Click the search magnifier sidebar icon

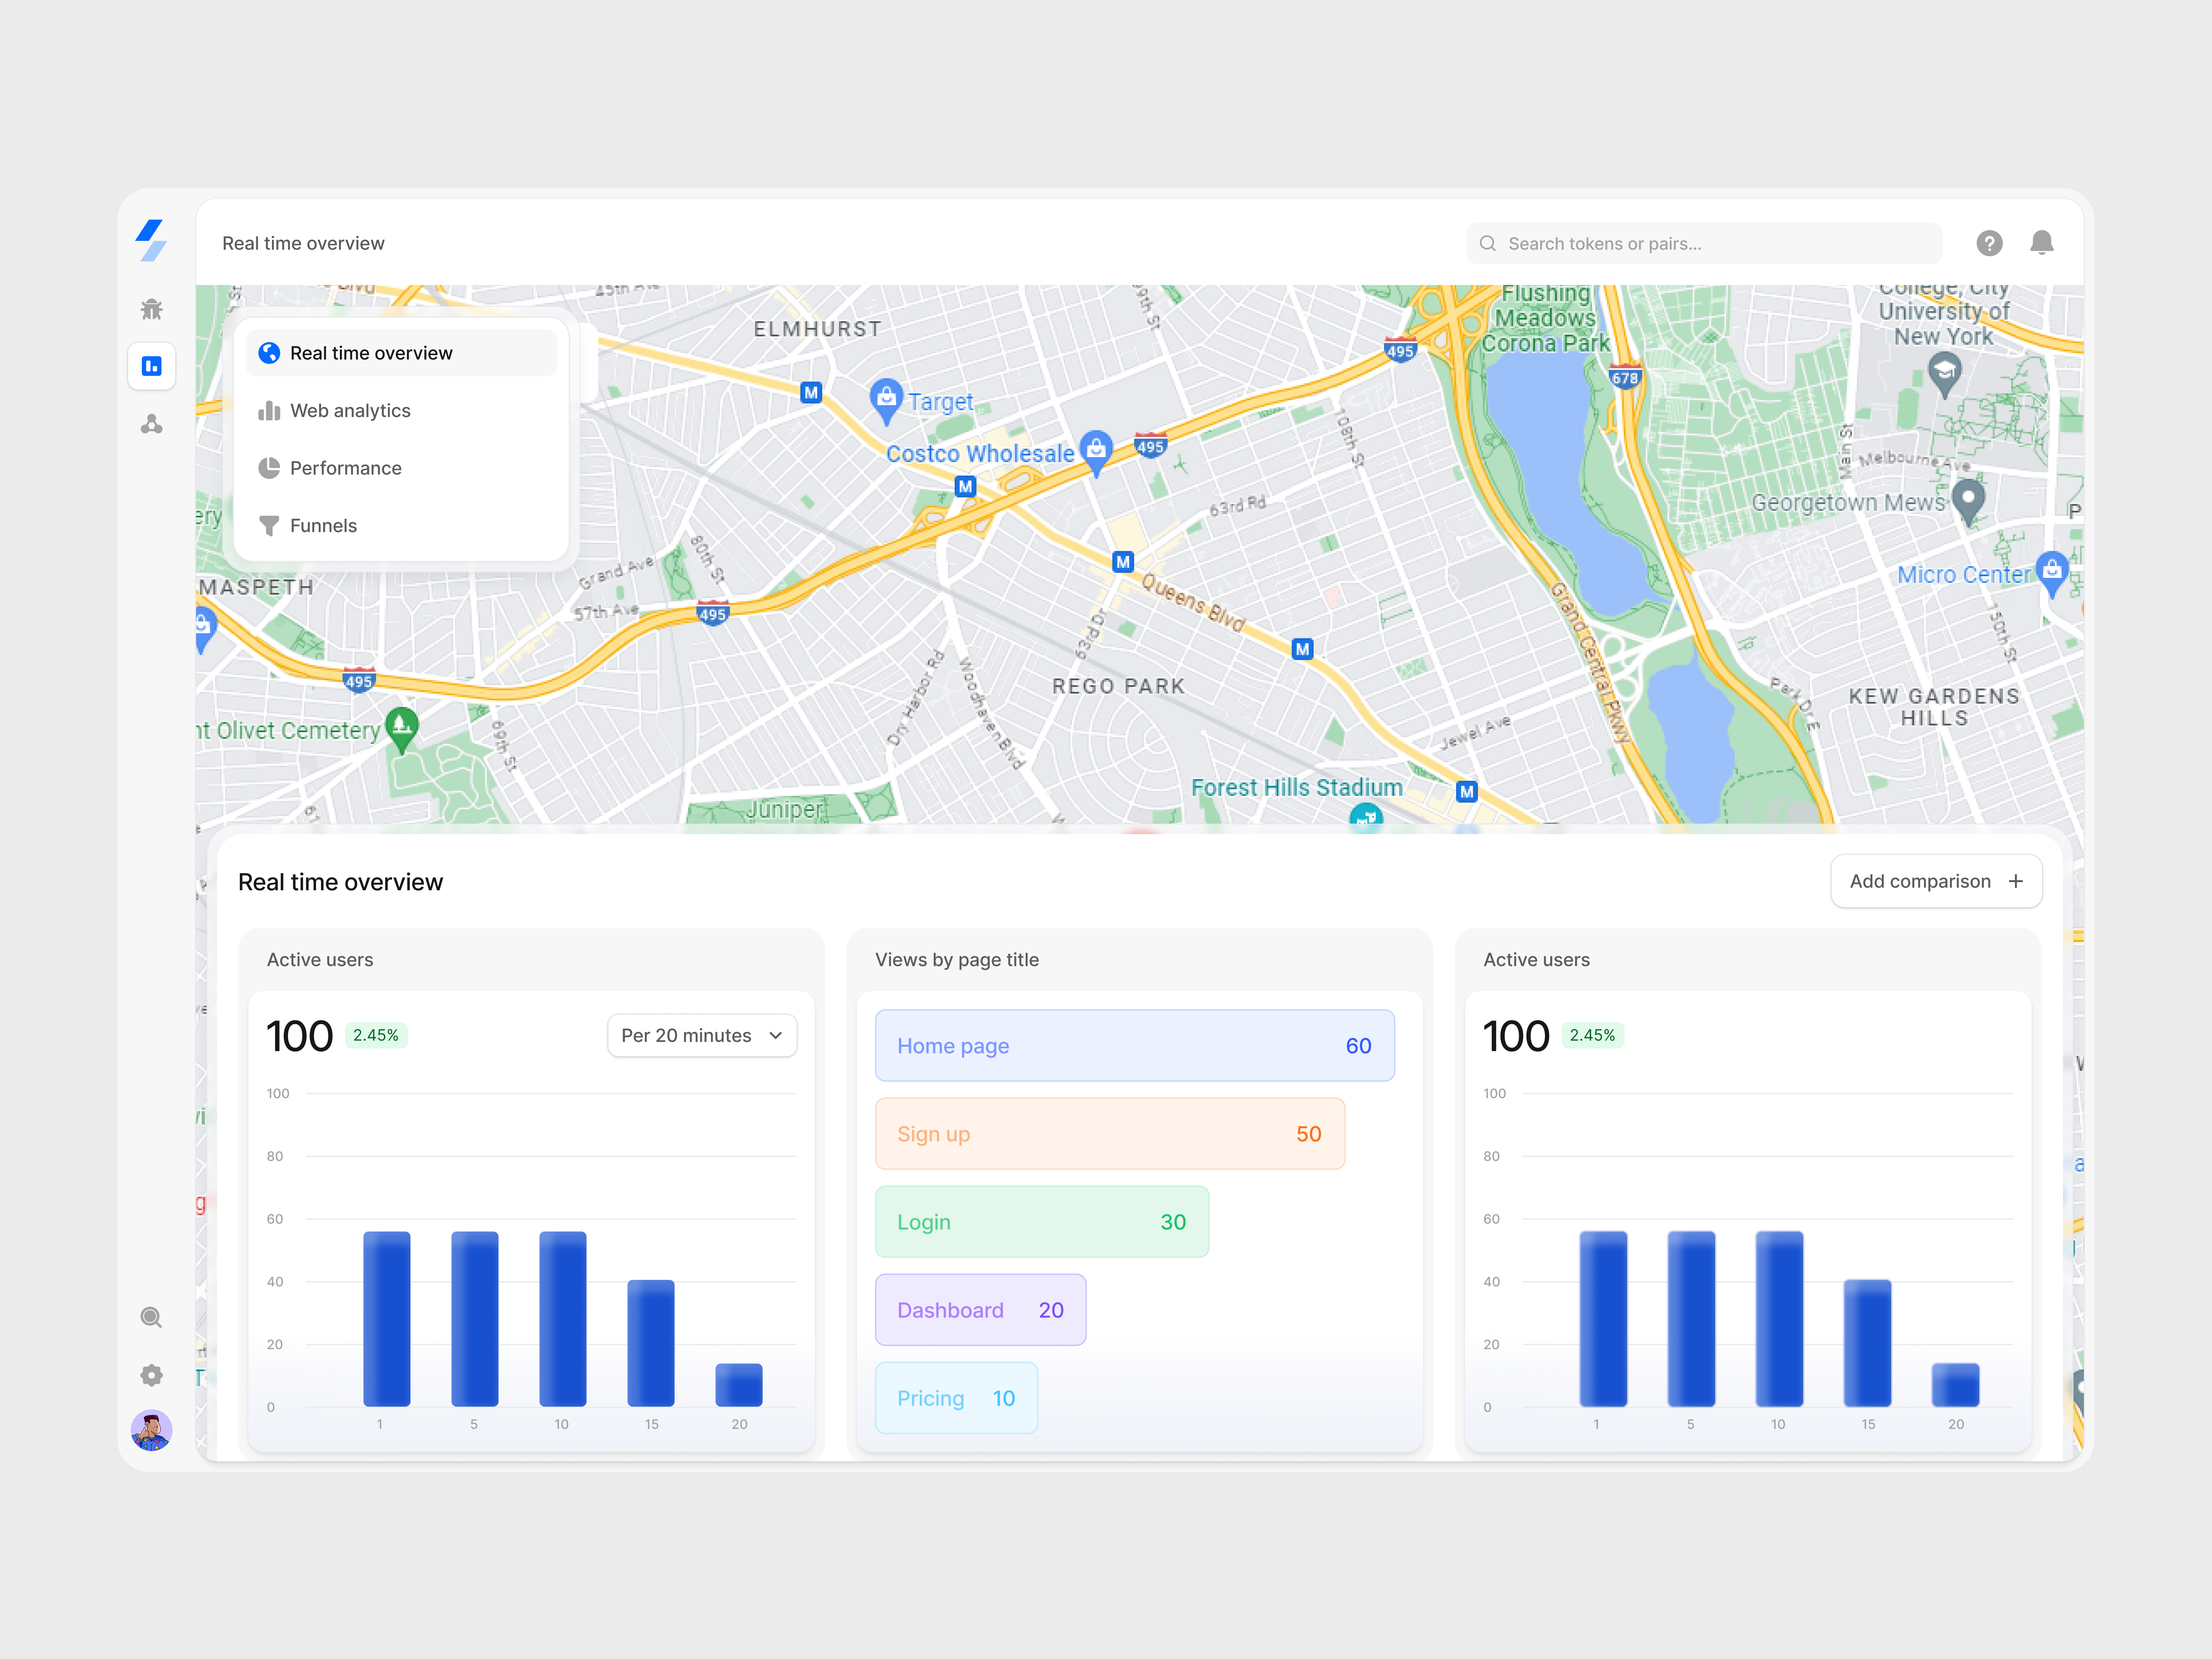tap(151, 1317)
